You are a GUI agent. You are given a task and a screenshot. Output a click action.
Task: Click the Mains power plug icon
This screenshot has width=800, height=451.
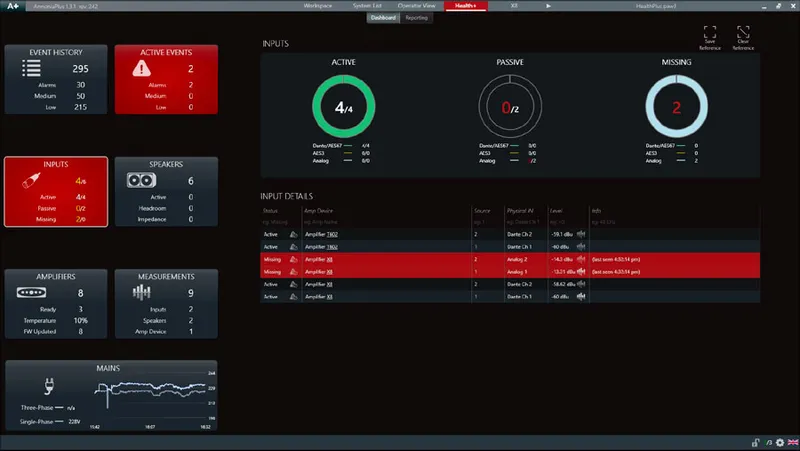pyautogui.click(x=48, y=386)
